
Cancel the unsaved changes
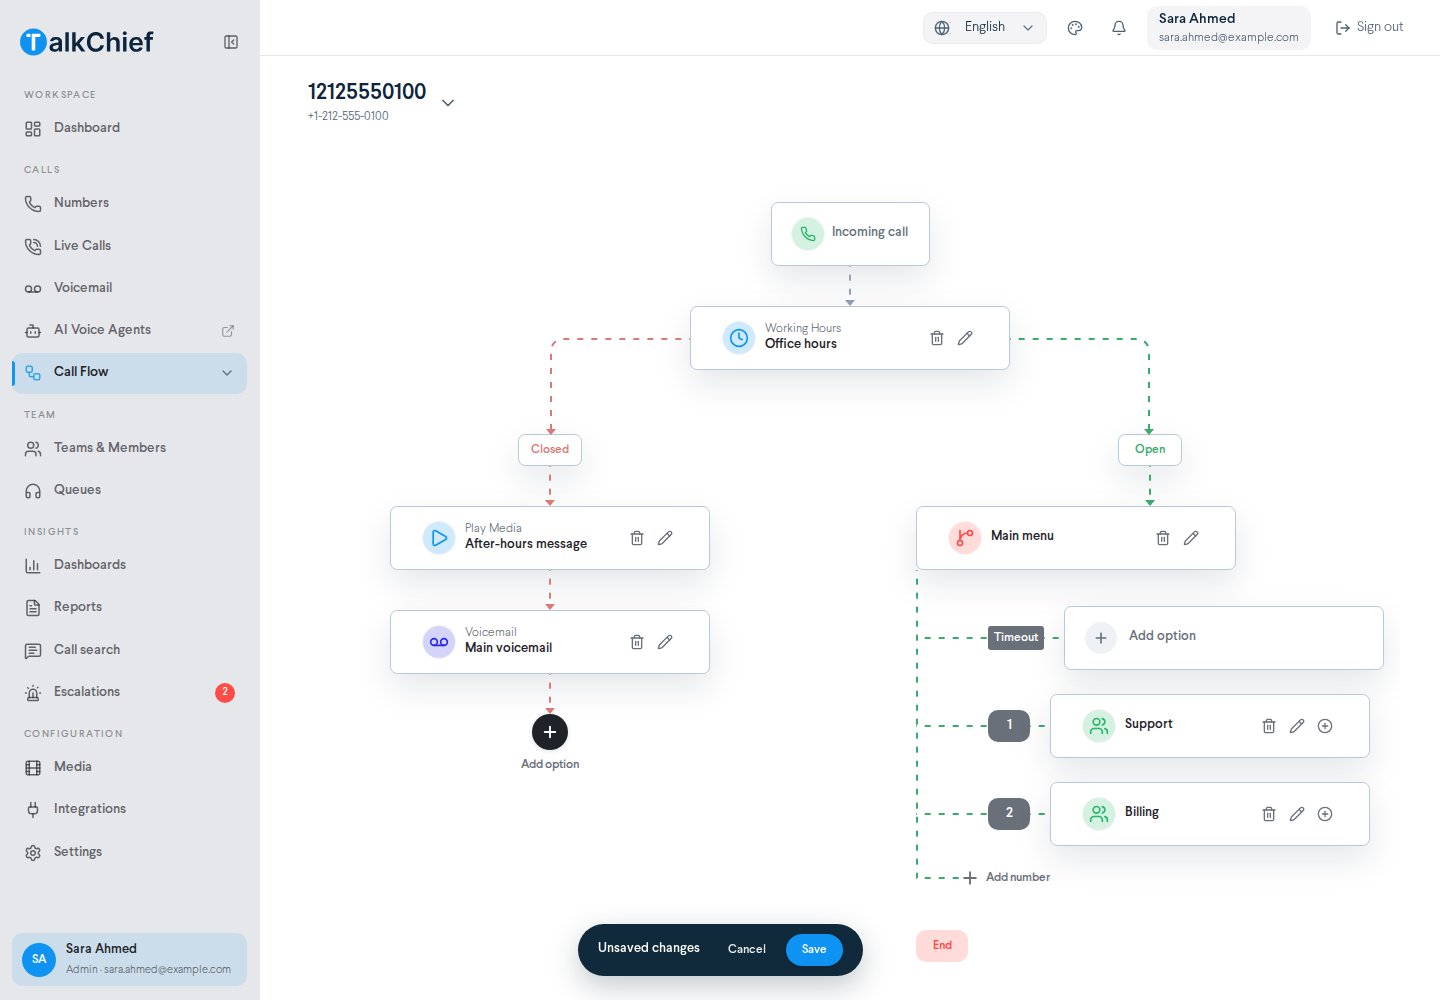pyautogui.click(x=747, y=950)
